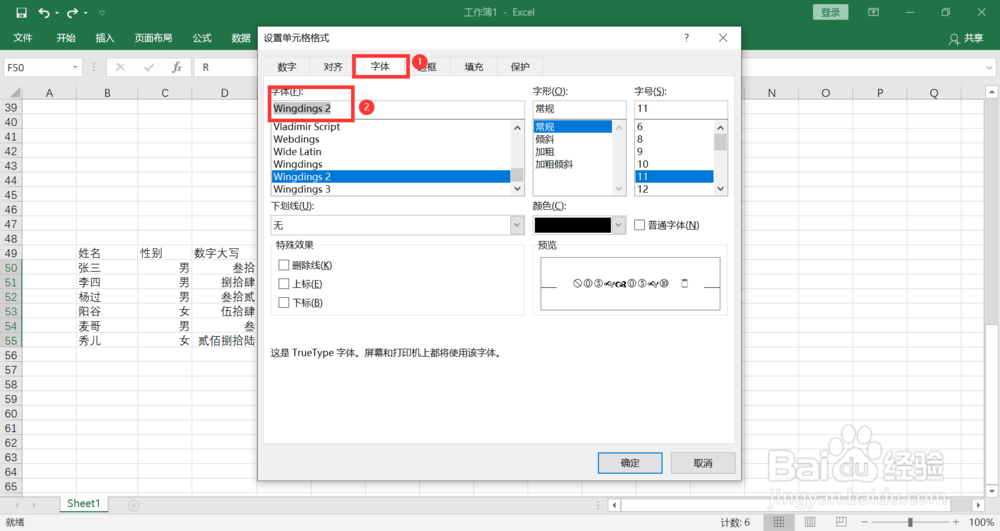Open the 数据 ribbon tab

click(x=240, y=38)
